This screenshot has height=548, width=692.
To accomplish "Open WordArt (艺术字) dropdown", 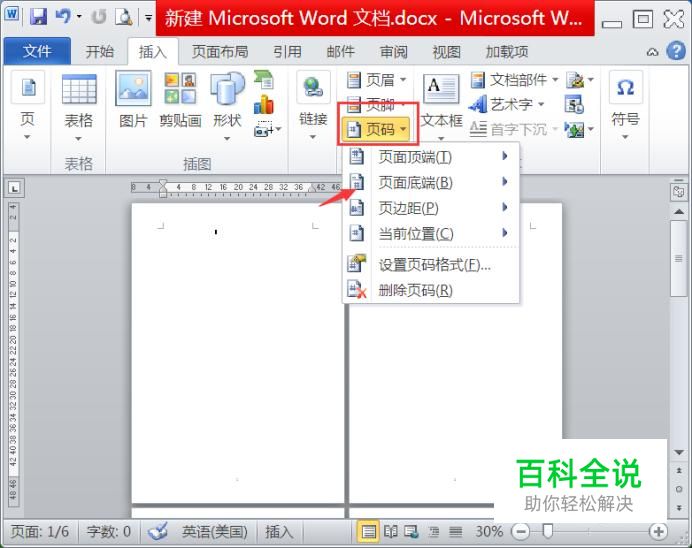I will coord(507,105).
